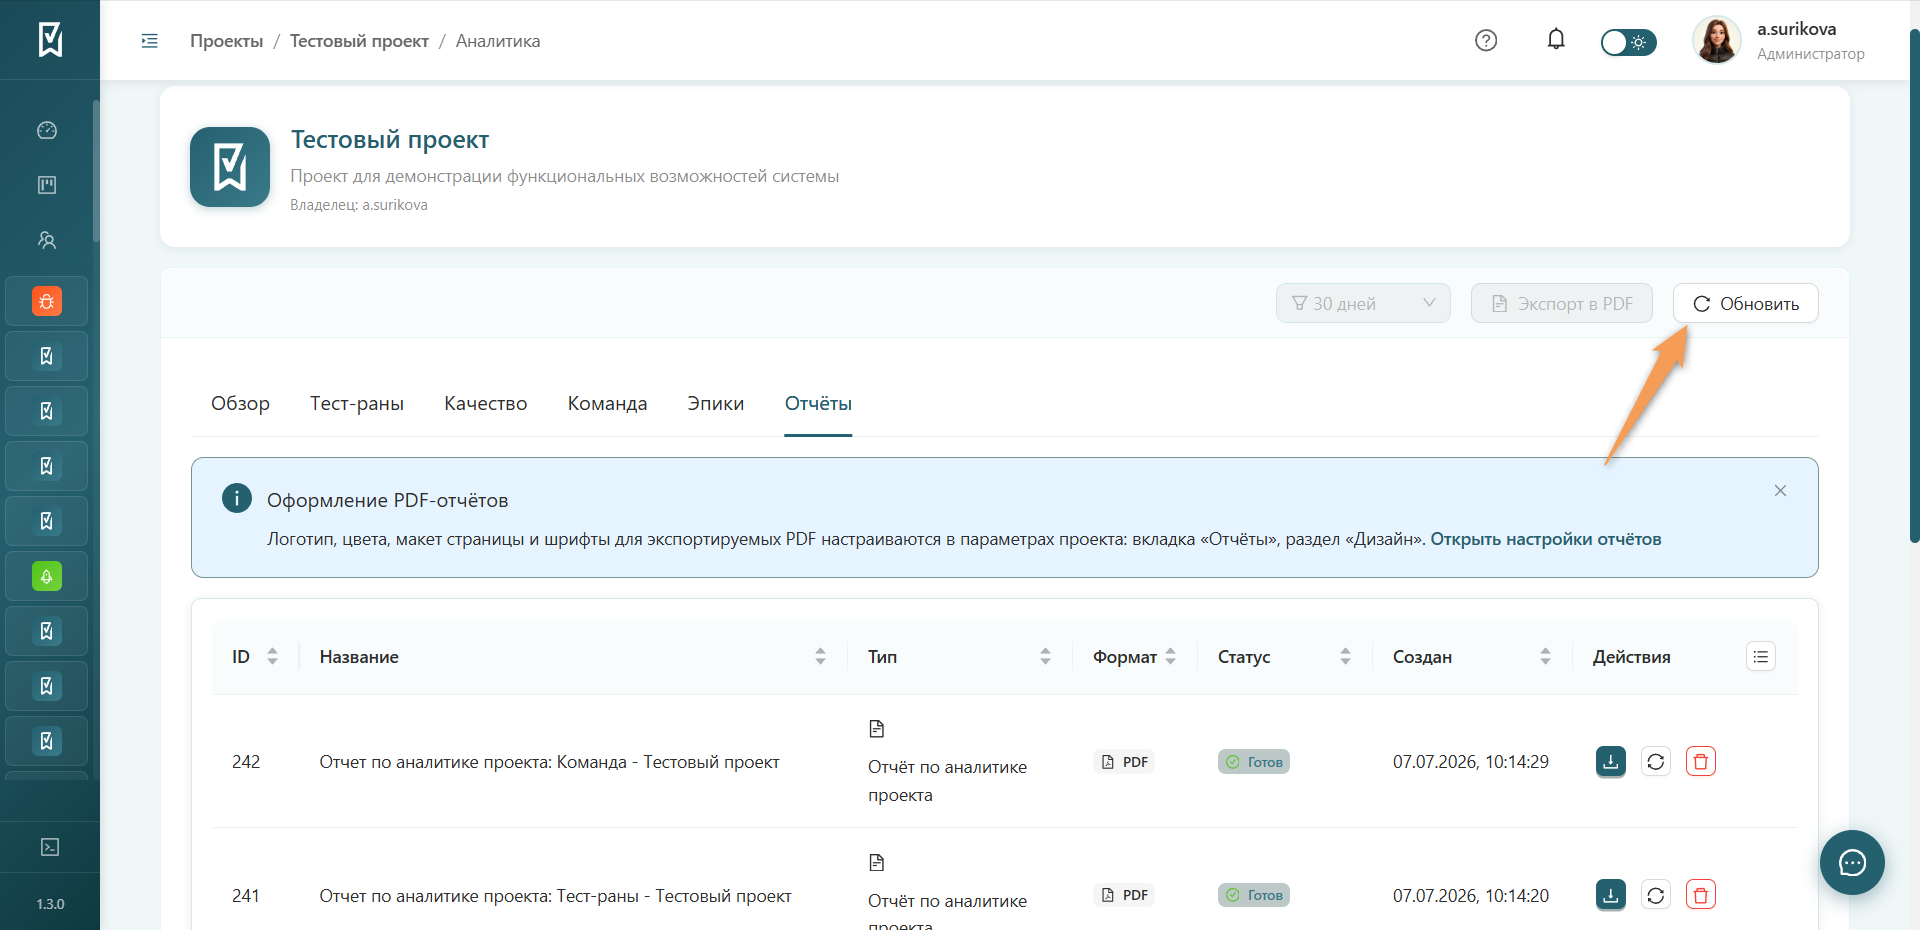Open the terminal console sidebar icon
The width and height of the screenshot is (1920, 930).
pos(50,847)
